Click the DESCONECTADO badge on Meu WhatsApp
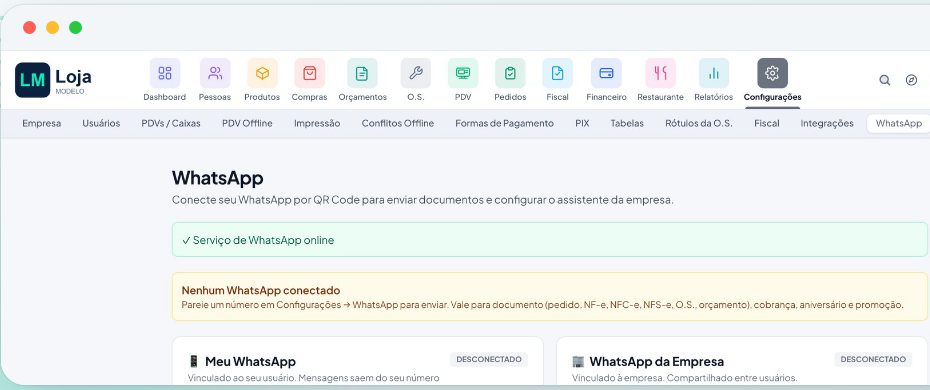The width and height of the screenshot is (930, 390). pyautogui.click(x=489, y=359)
